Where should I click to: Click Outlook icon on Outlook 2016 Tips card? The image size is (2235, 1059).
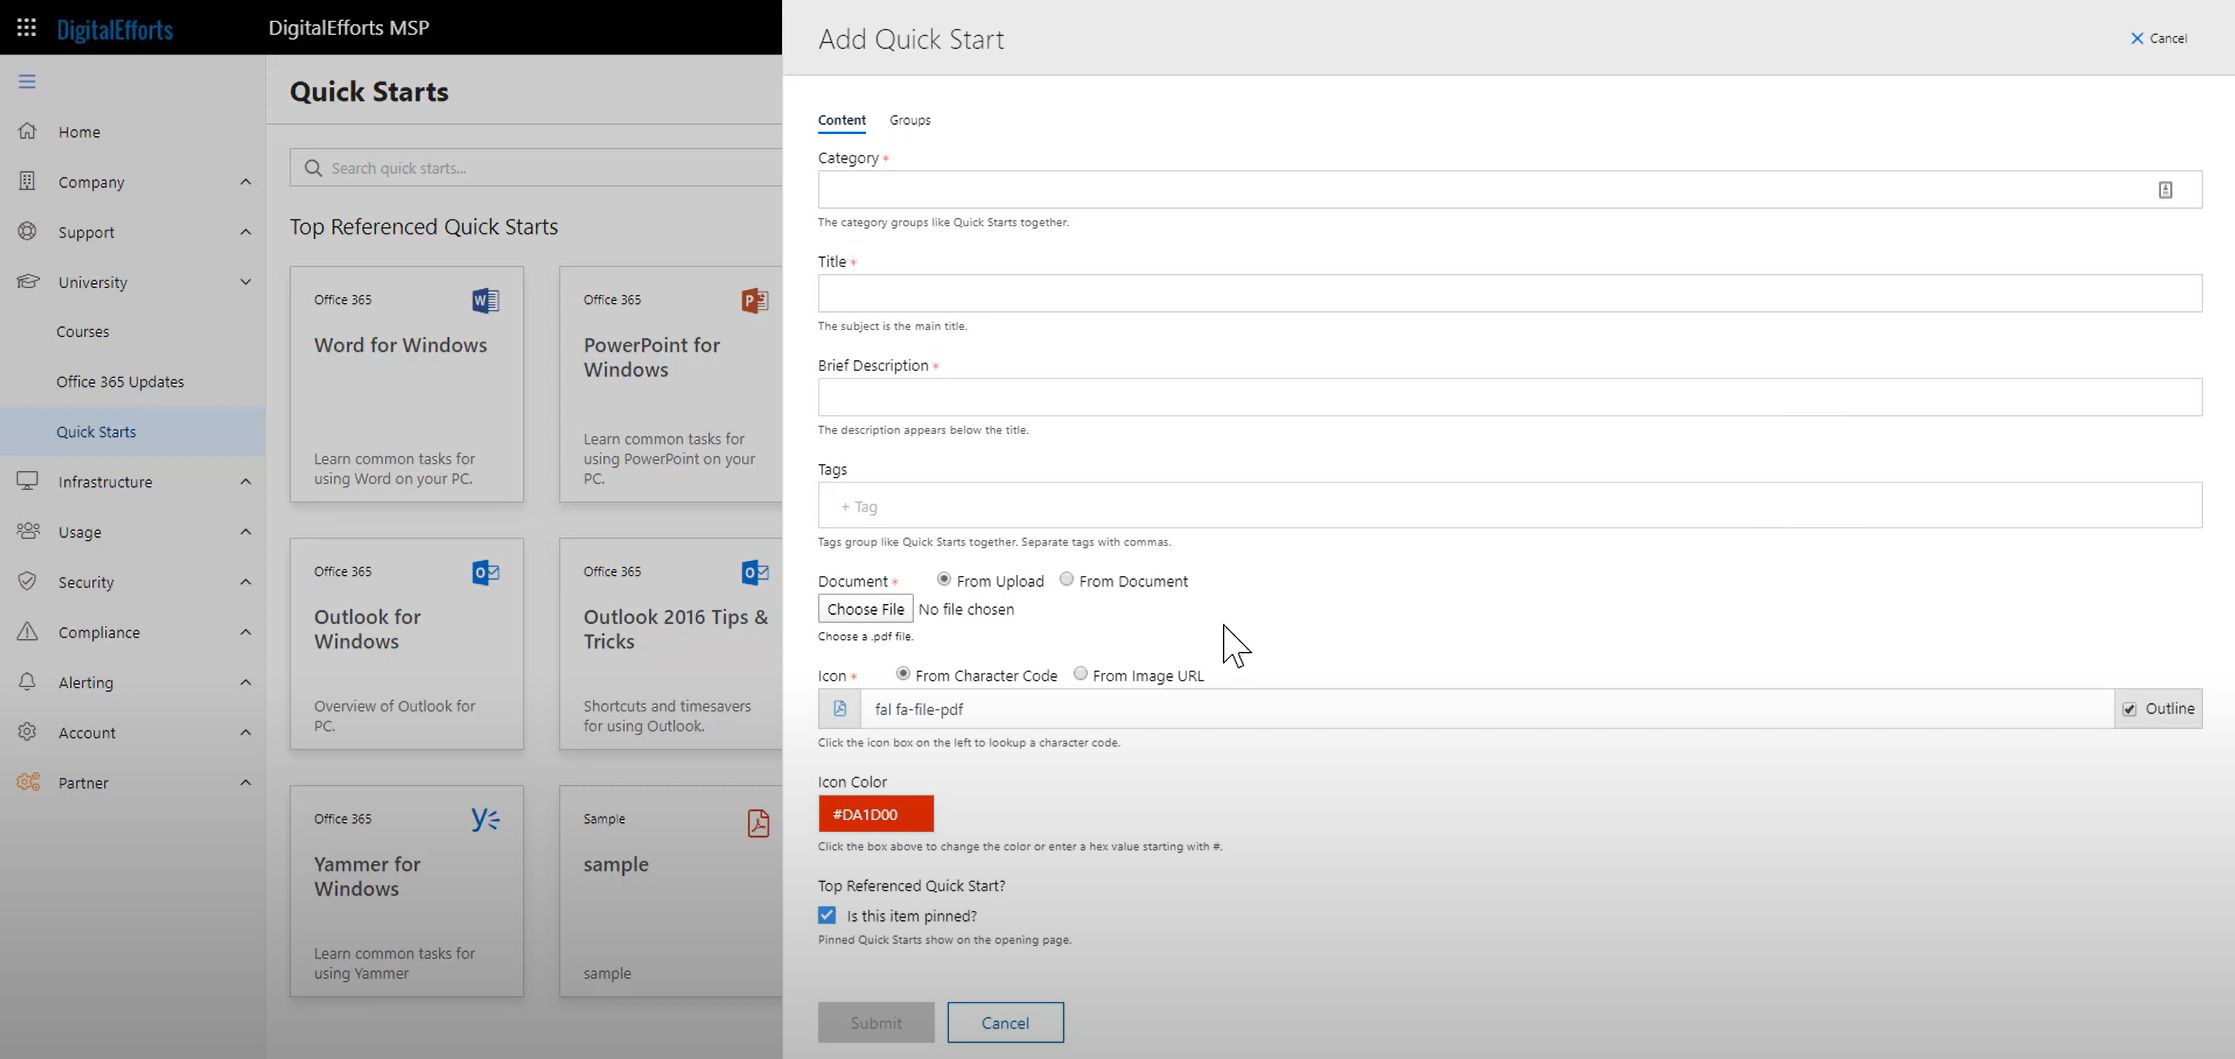pyautogui.click(x=755, y=572)
